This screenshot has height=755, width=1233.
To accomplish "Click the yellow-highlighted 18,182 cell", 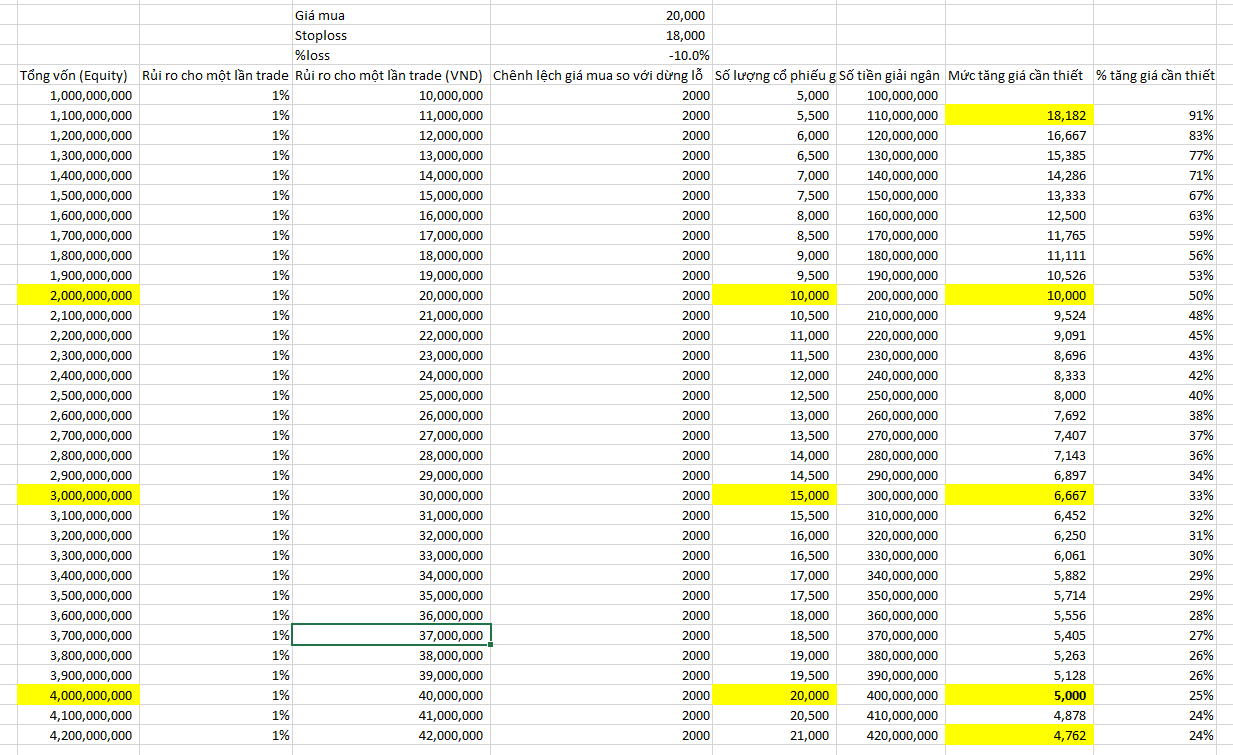I will 1018,115.
